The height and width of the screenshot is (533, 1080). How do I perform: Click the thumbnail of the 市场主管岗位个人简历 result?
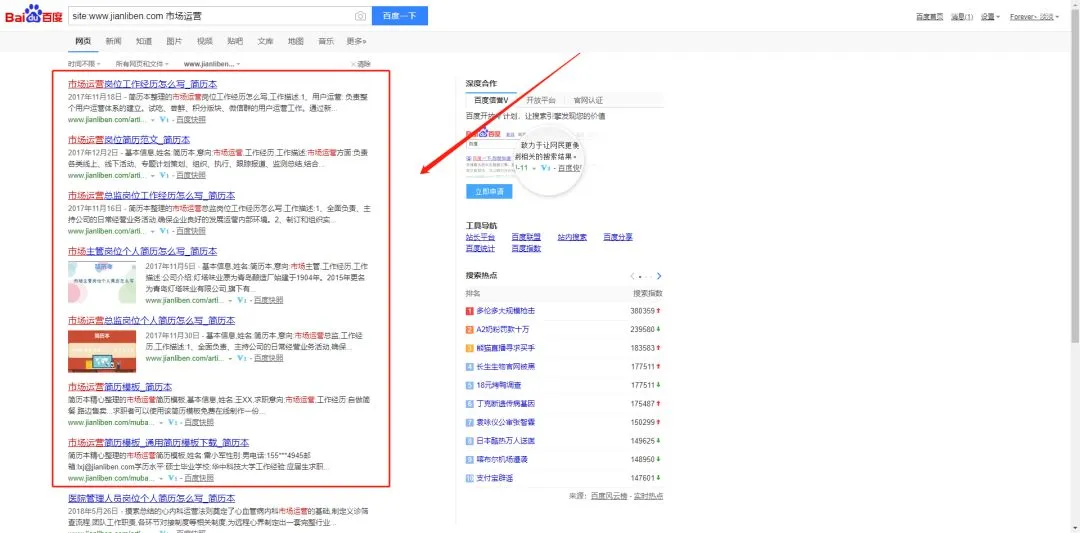point(102,282)
